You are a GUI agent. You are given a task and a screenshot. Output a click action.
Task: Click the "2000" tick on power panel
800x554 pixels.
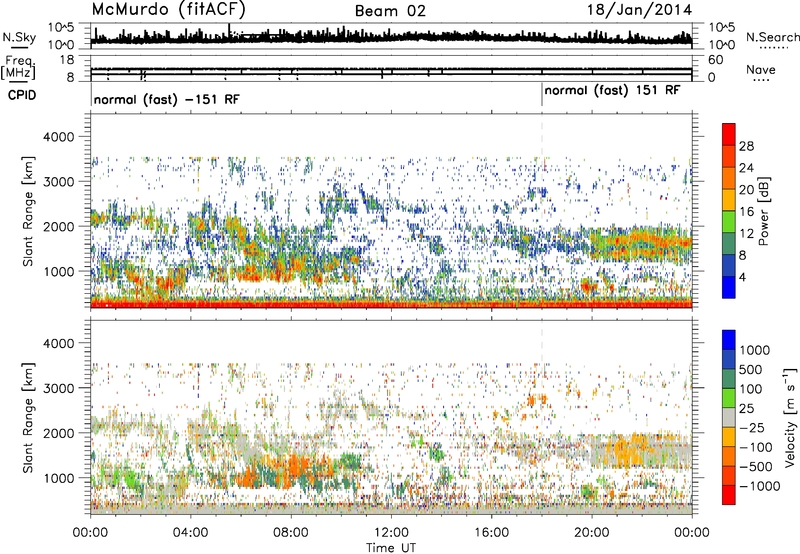click(x=59, y=226)
